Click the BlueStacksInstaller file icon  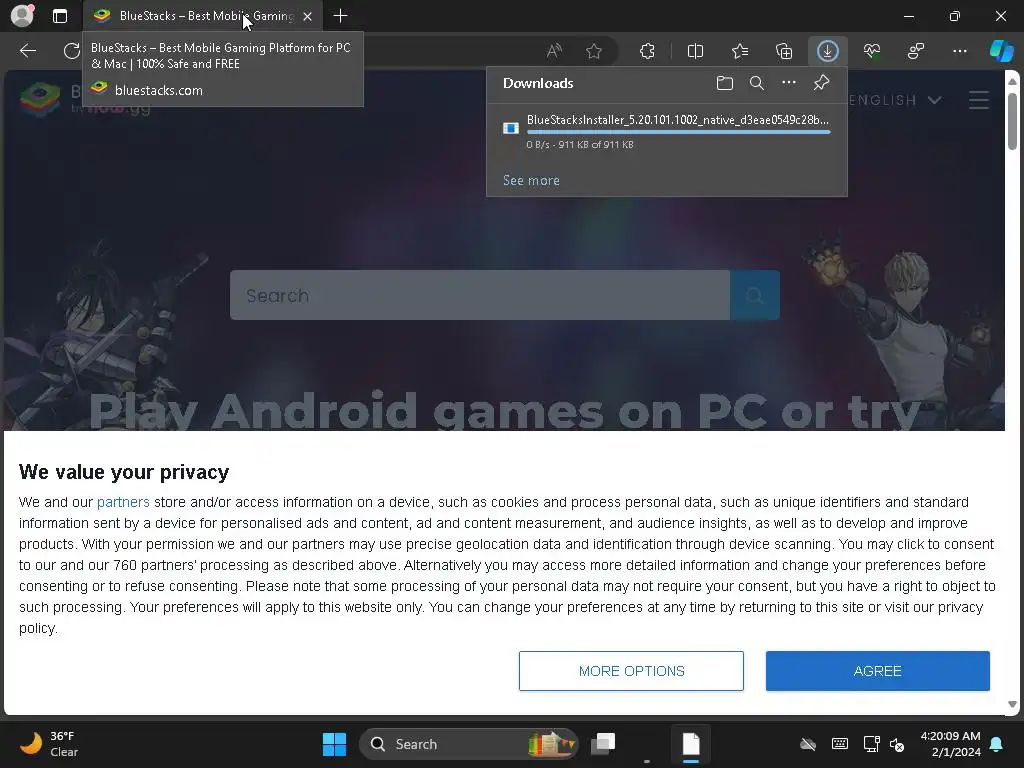[x=511, y=128]
